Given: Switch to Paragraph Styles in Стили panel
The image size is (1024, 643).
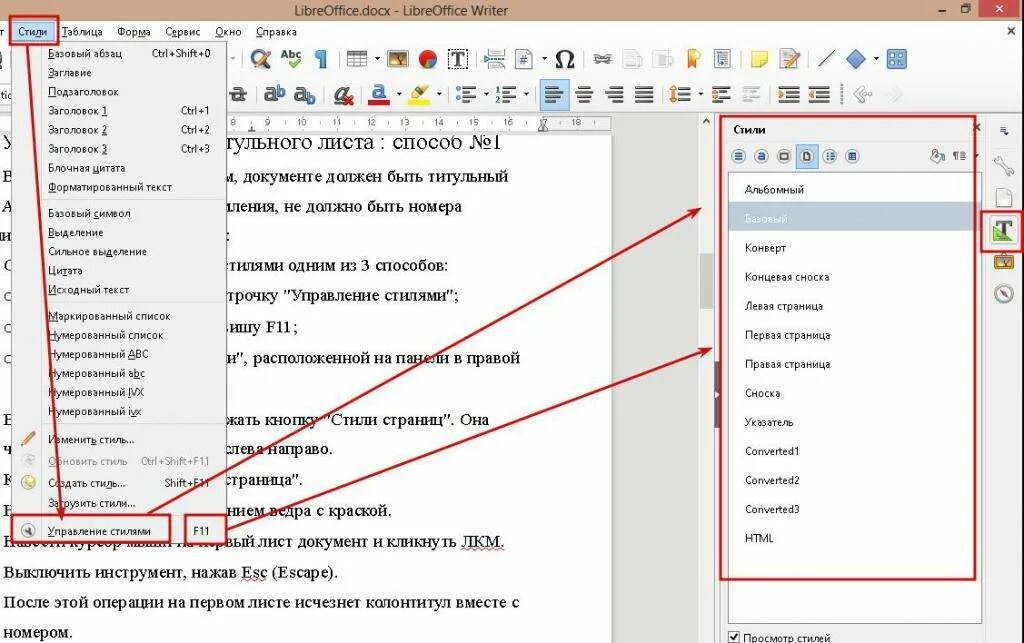Looking at the screenshot, I should (739, 156).
